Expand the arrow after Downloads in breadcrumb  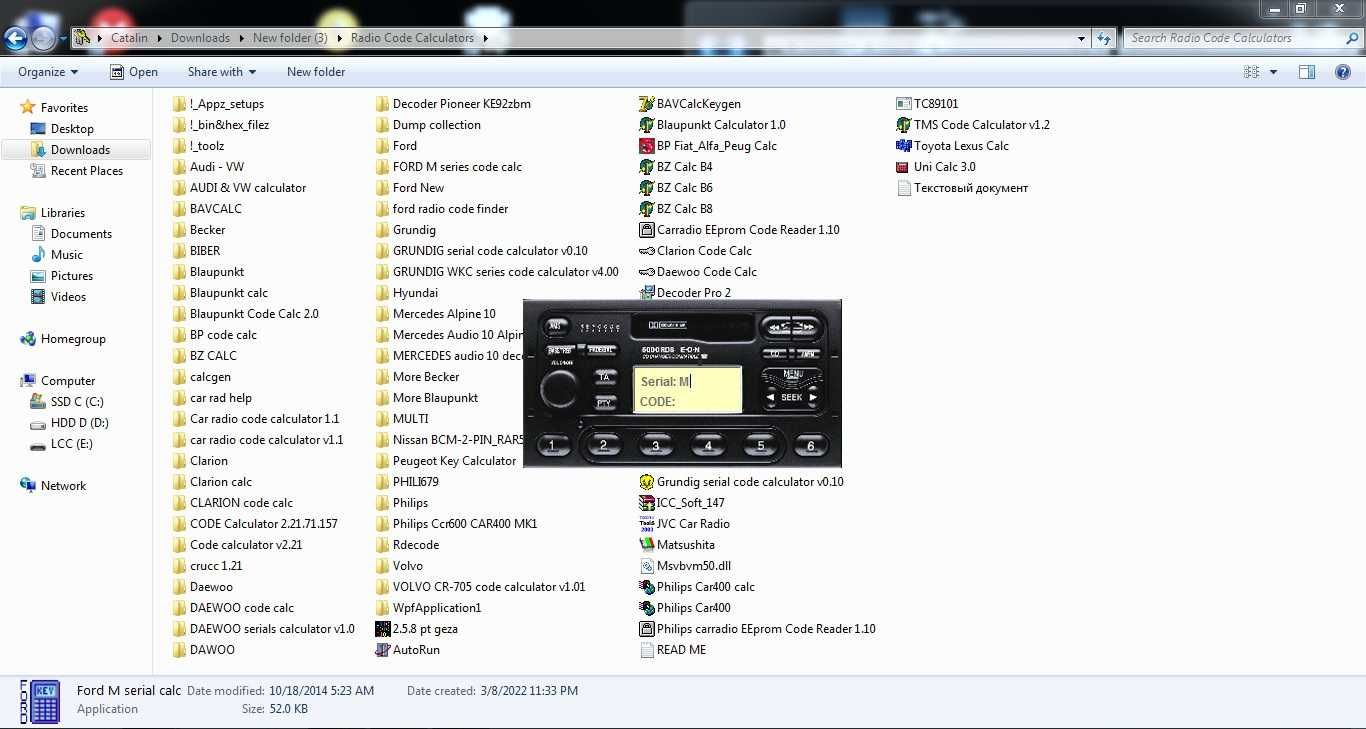[x=240, y=38]
